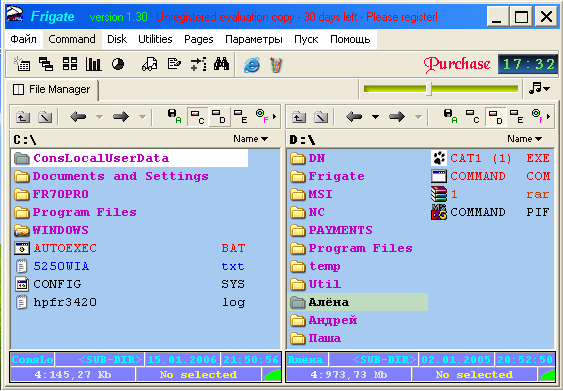This screenshot has height=391, width=563.
Task: Click the right panel up-folder icon
Action: [x=299, y=117]
